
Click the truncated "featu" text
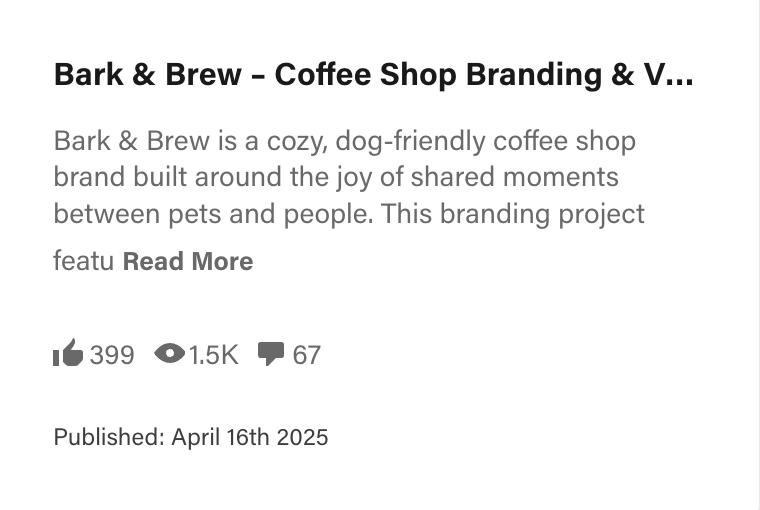tap(83, 261)
